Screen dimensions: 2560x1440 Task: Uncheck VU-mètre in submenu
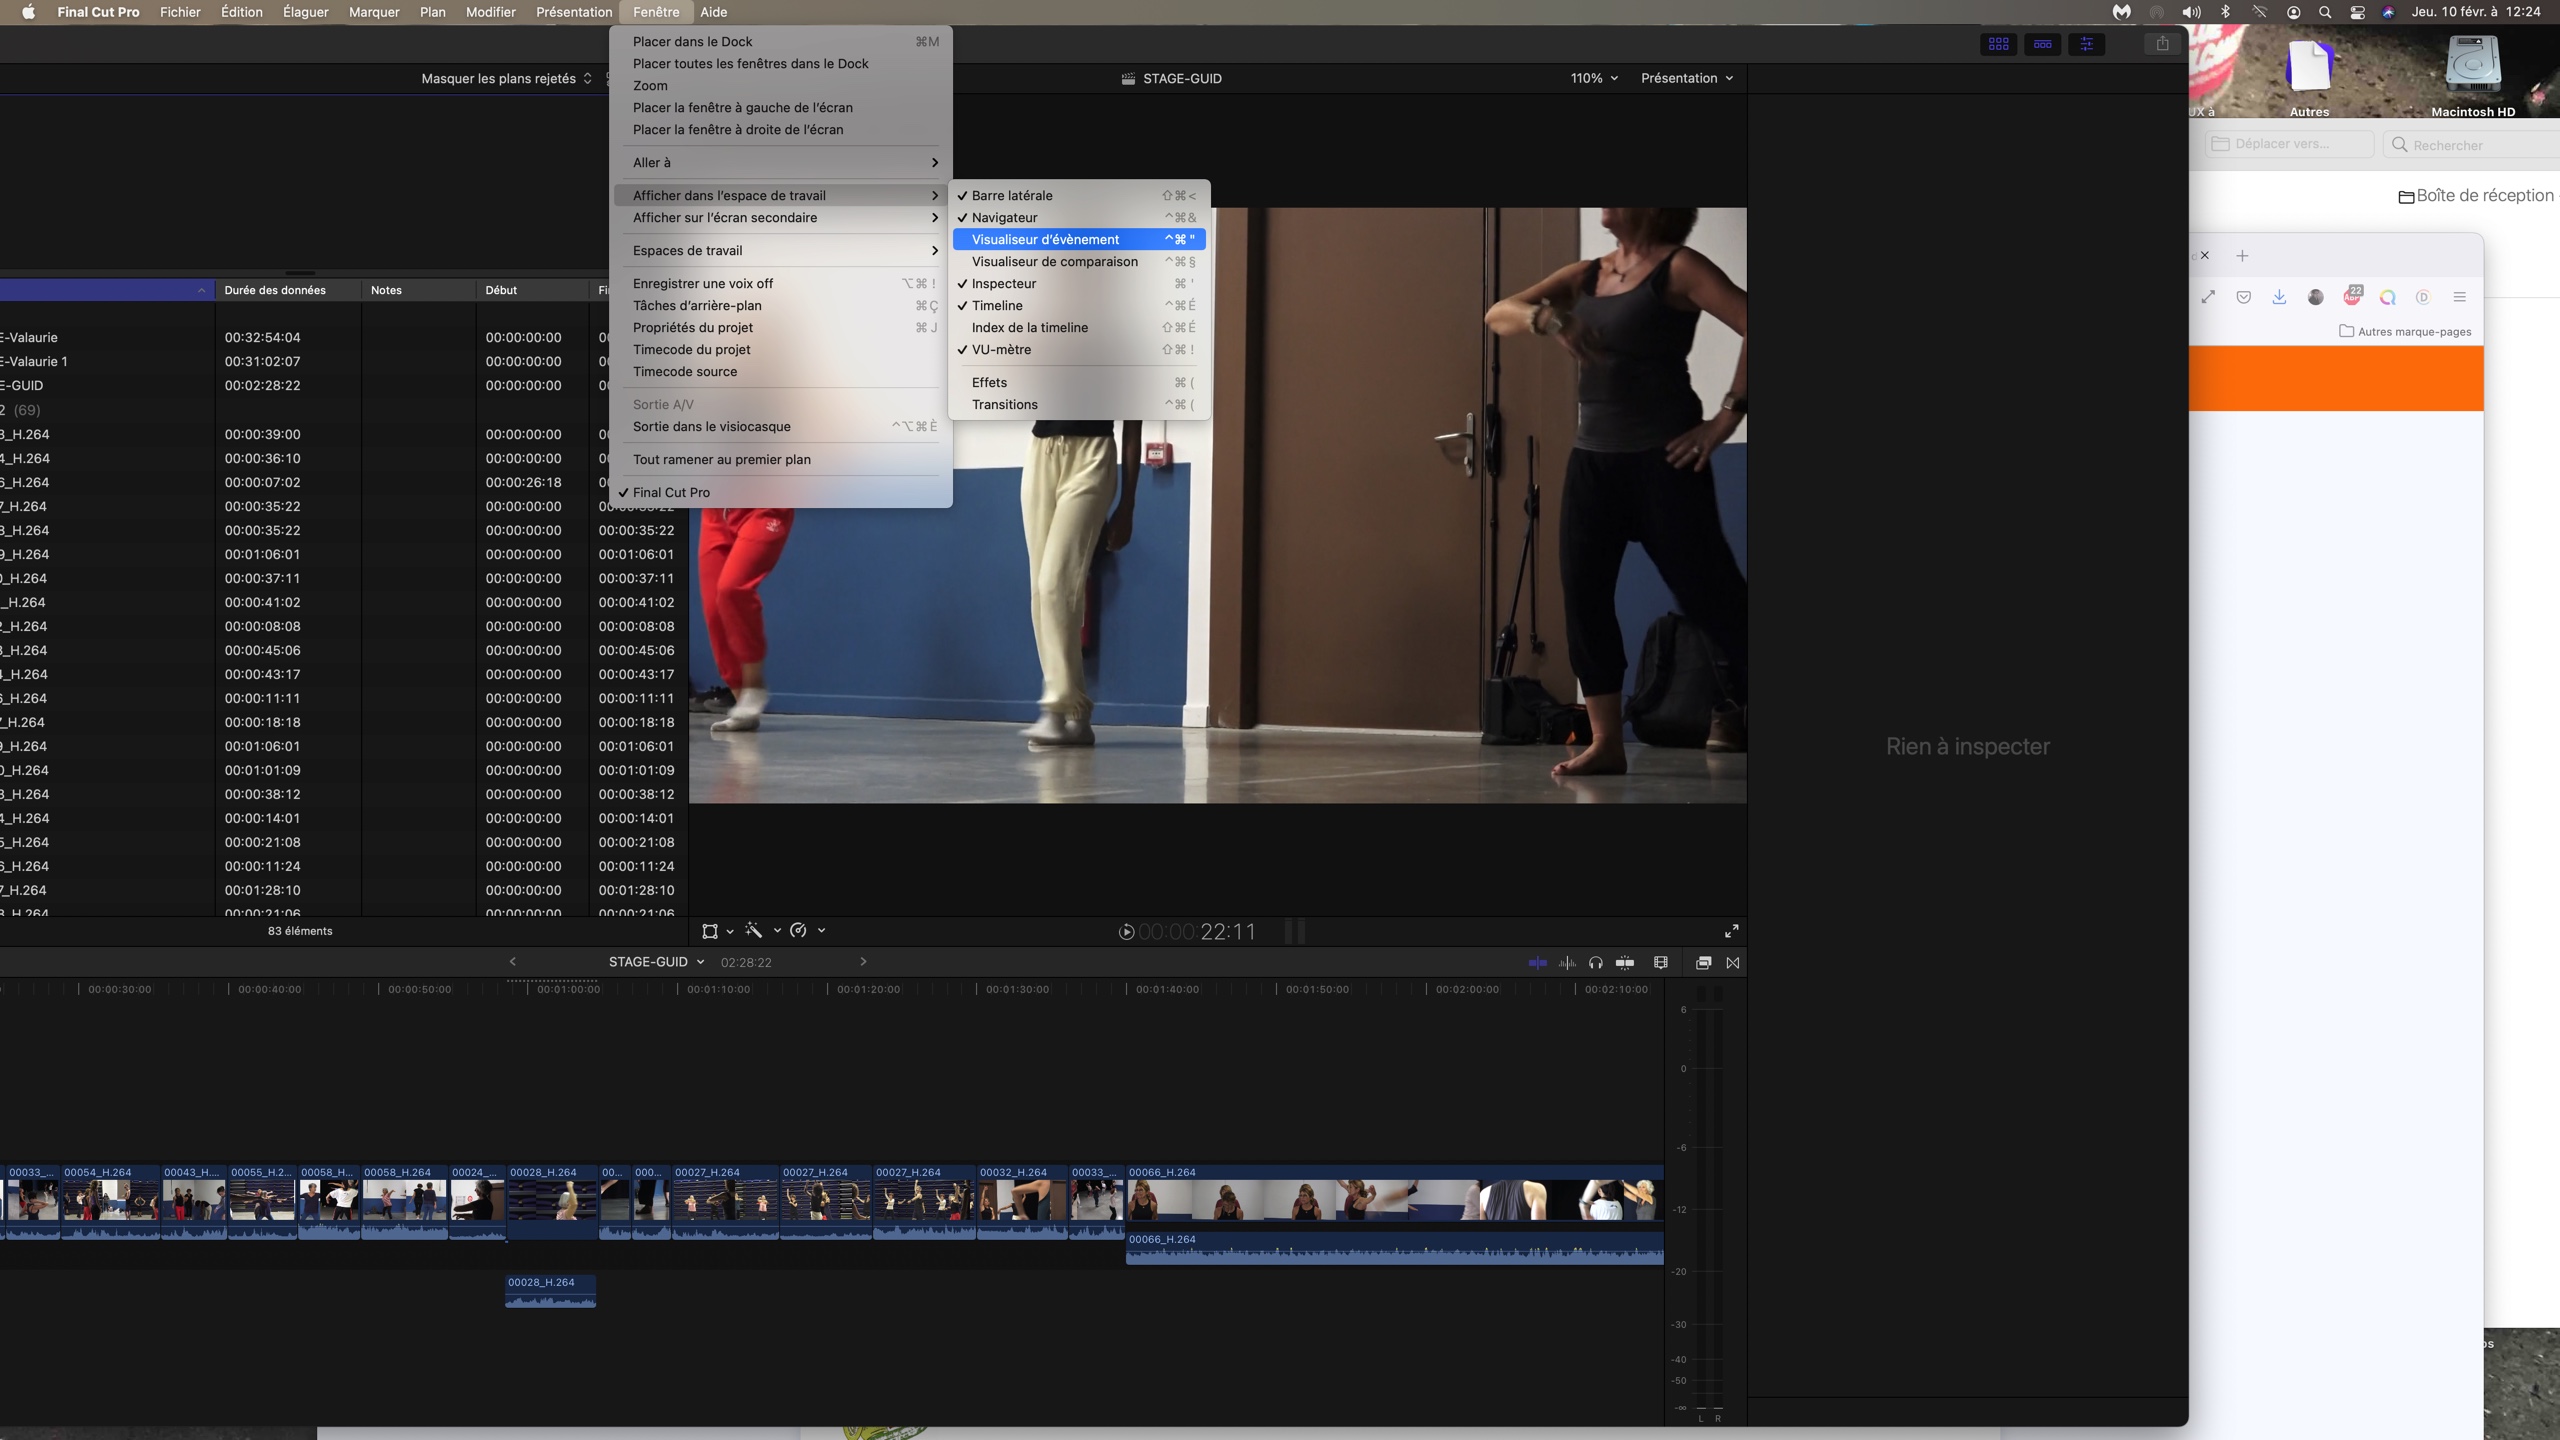1079,349
